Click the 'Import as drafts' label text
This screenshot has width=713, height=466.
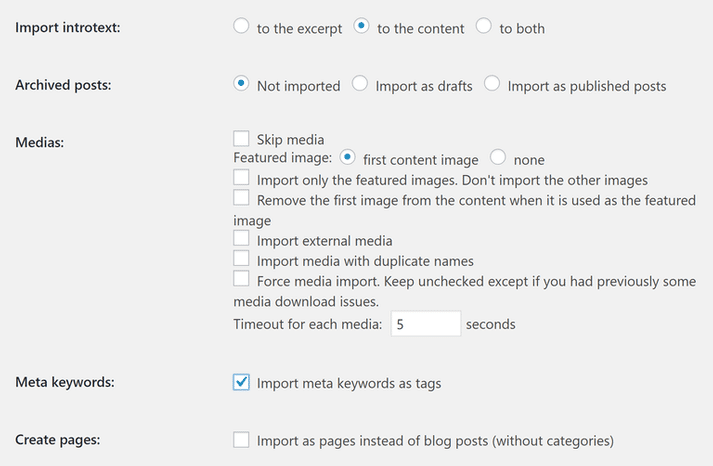pyautogui.click(x=424, y=86)
